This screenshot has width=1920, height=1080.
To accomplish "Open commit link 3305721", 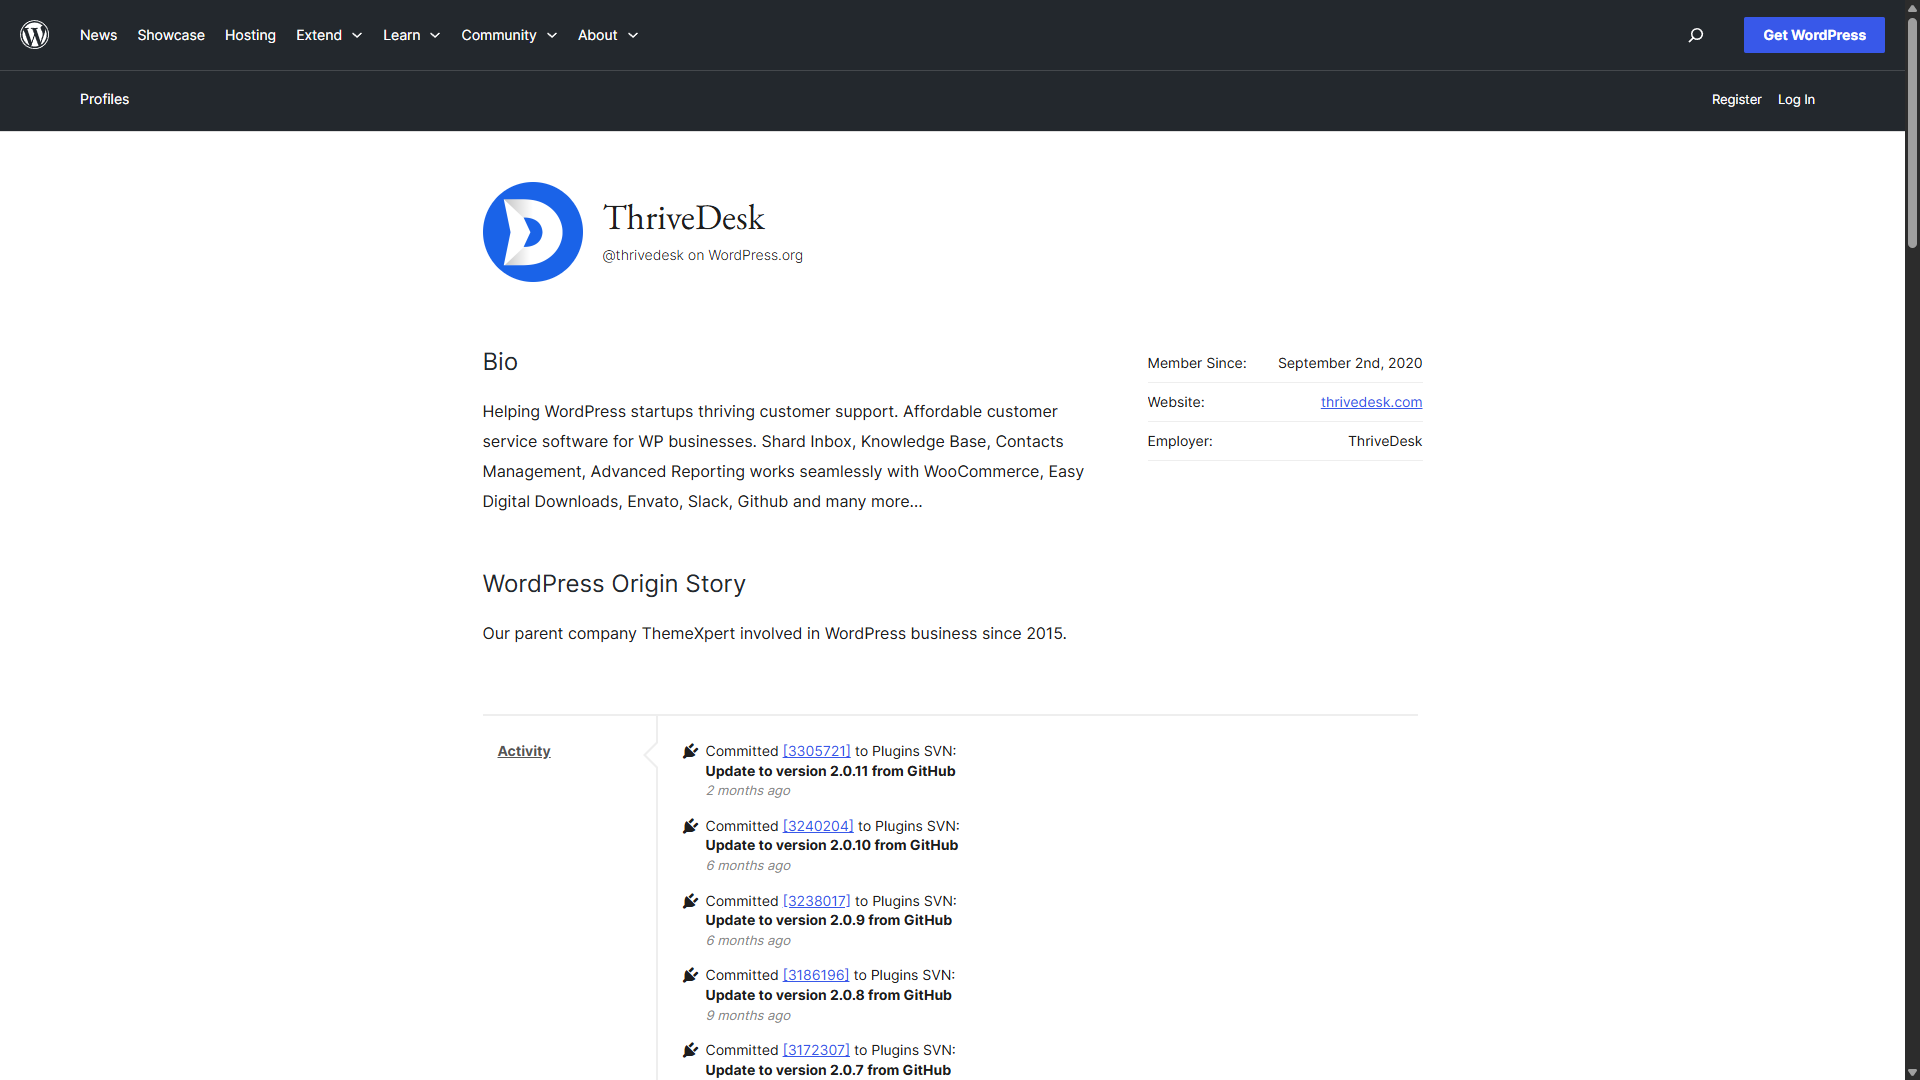I will [816, 751].
